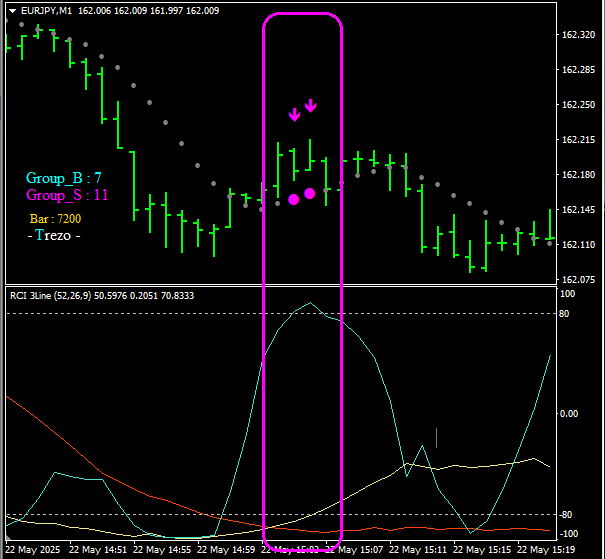This screenshot has width=605, height=559.
Task: Click the 22 May 14:51 time label
Action: (98, 549)
